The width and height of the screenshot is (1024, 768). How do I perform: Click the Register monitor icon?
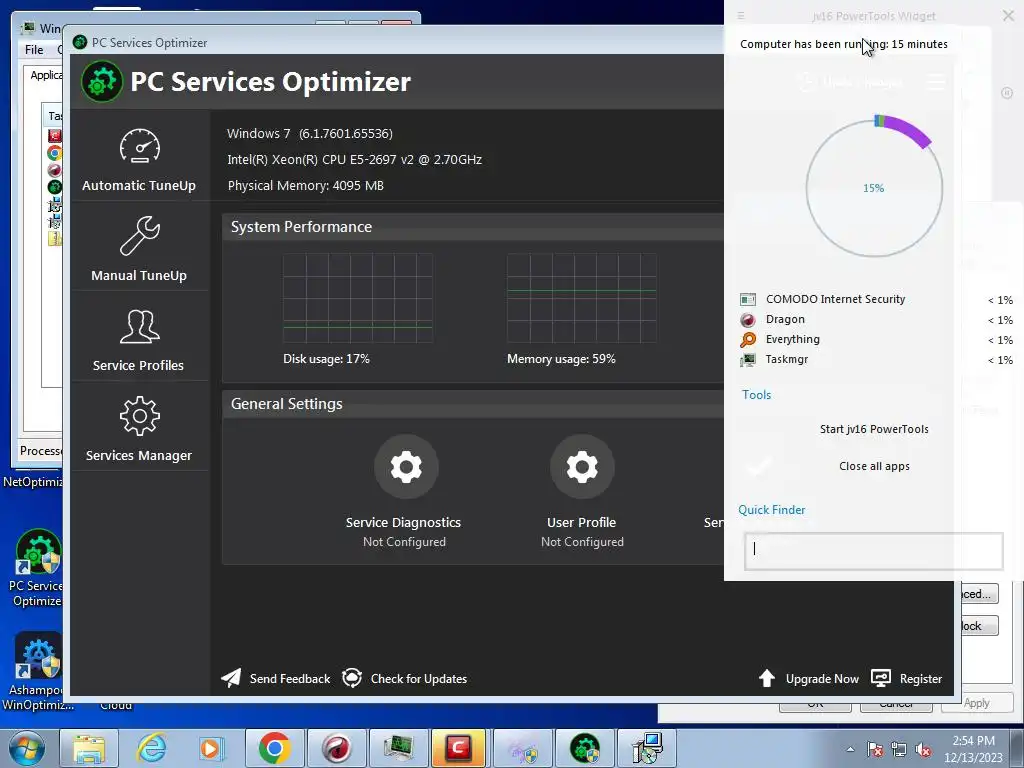click(881, 678)
